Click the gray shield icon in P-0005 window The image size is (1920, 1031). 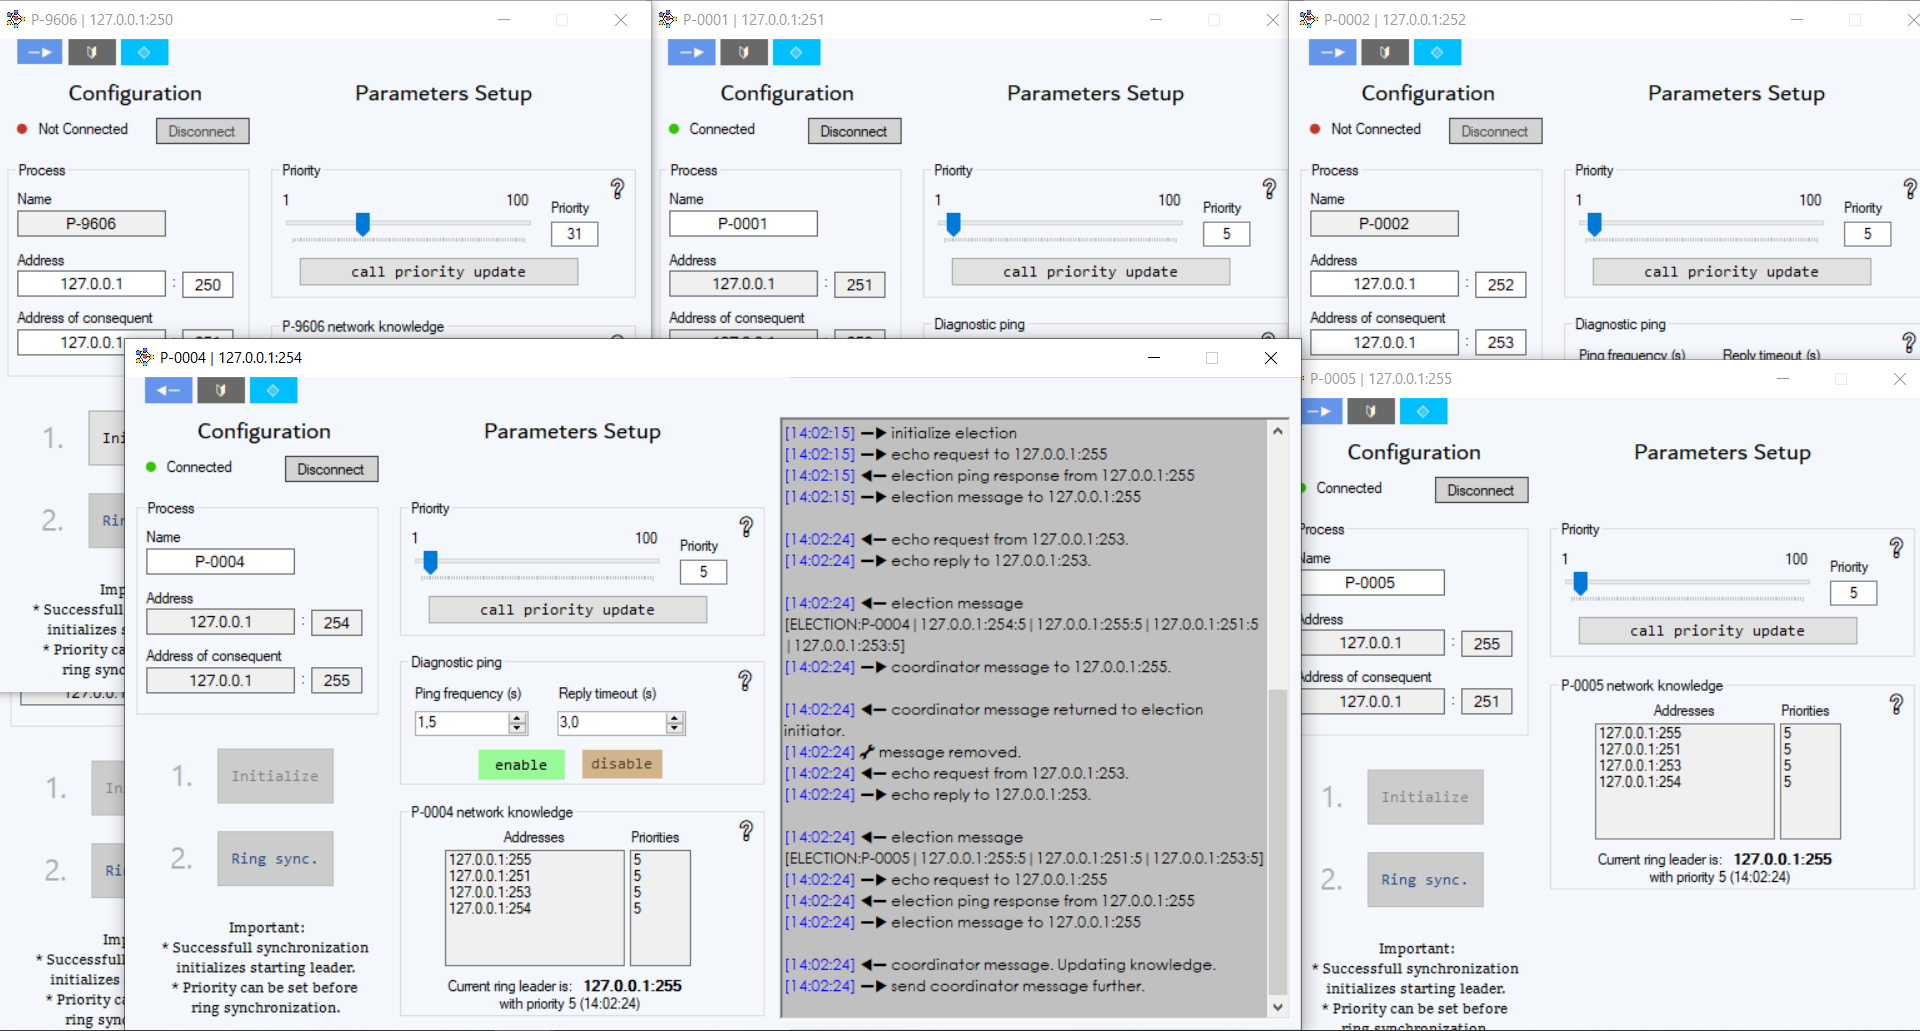pyautogui.click(x=1371, y=411)
